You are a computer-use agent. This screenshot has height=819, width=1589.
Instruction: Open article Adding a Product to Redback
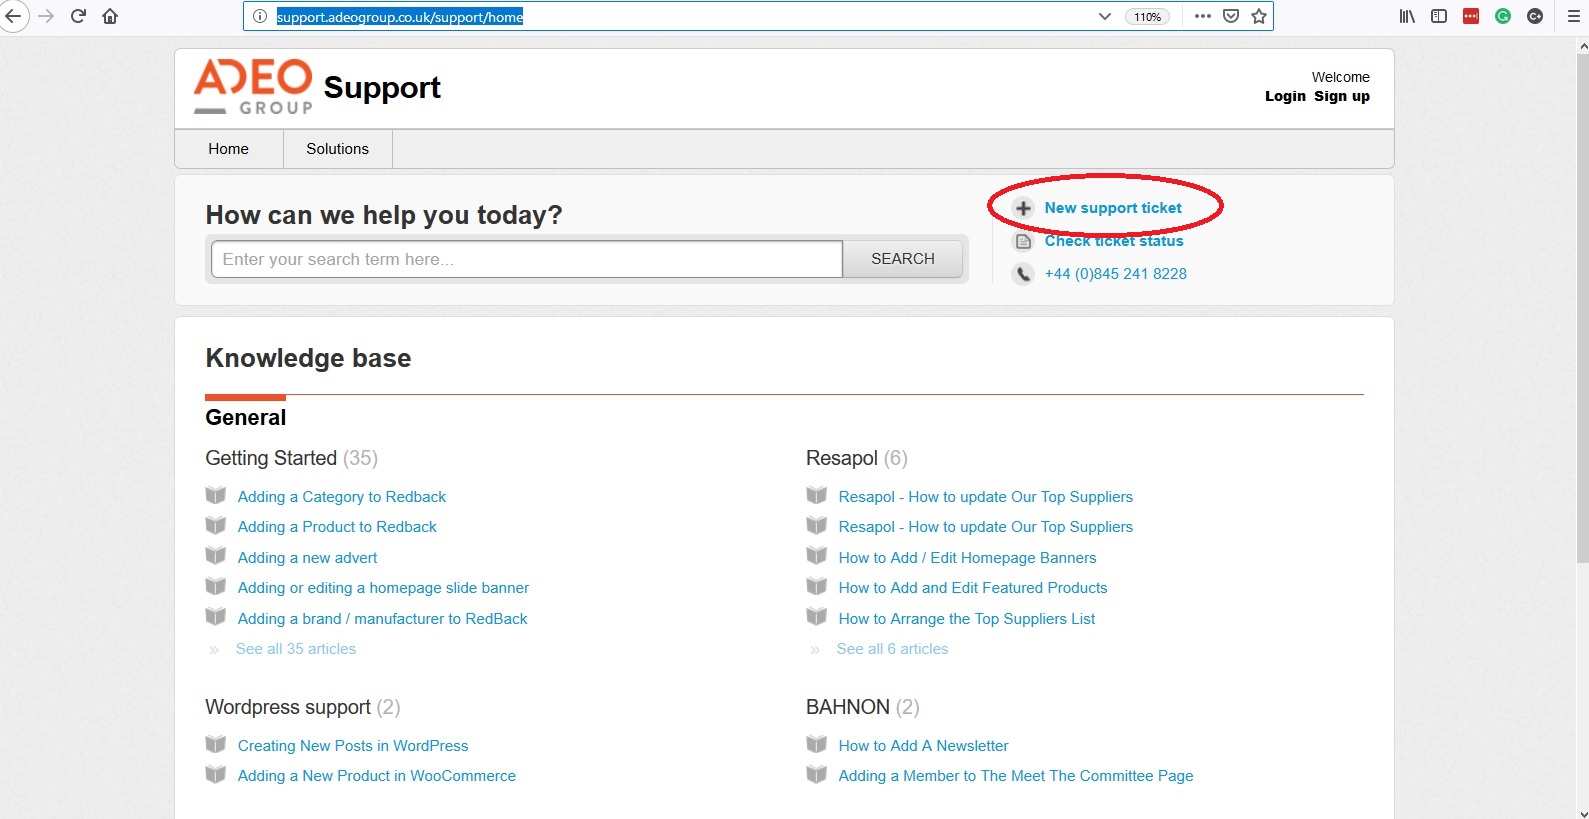pyautogui.click(x=337, y=527)
